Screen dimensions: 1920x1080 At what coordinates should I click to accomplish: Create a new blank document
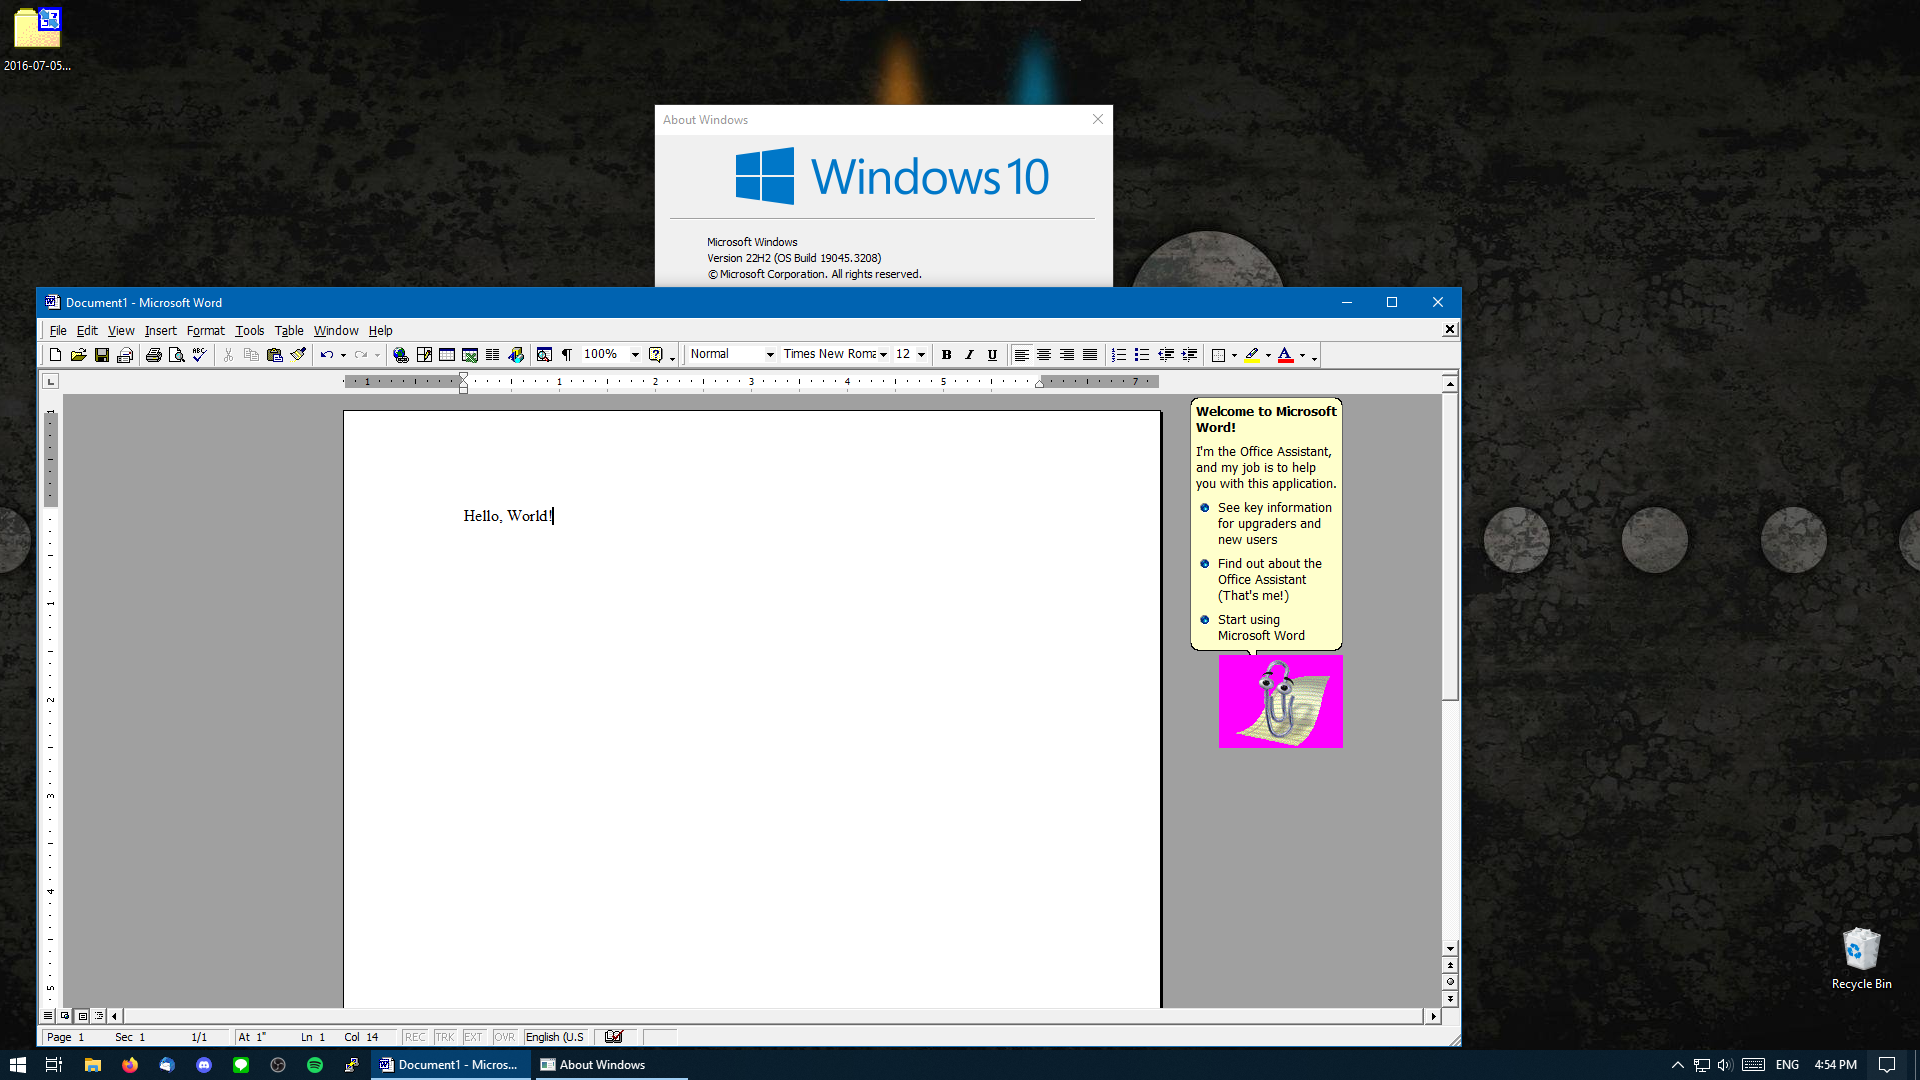[x=55, y=355]
